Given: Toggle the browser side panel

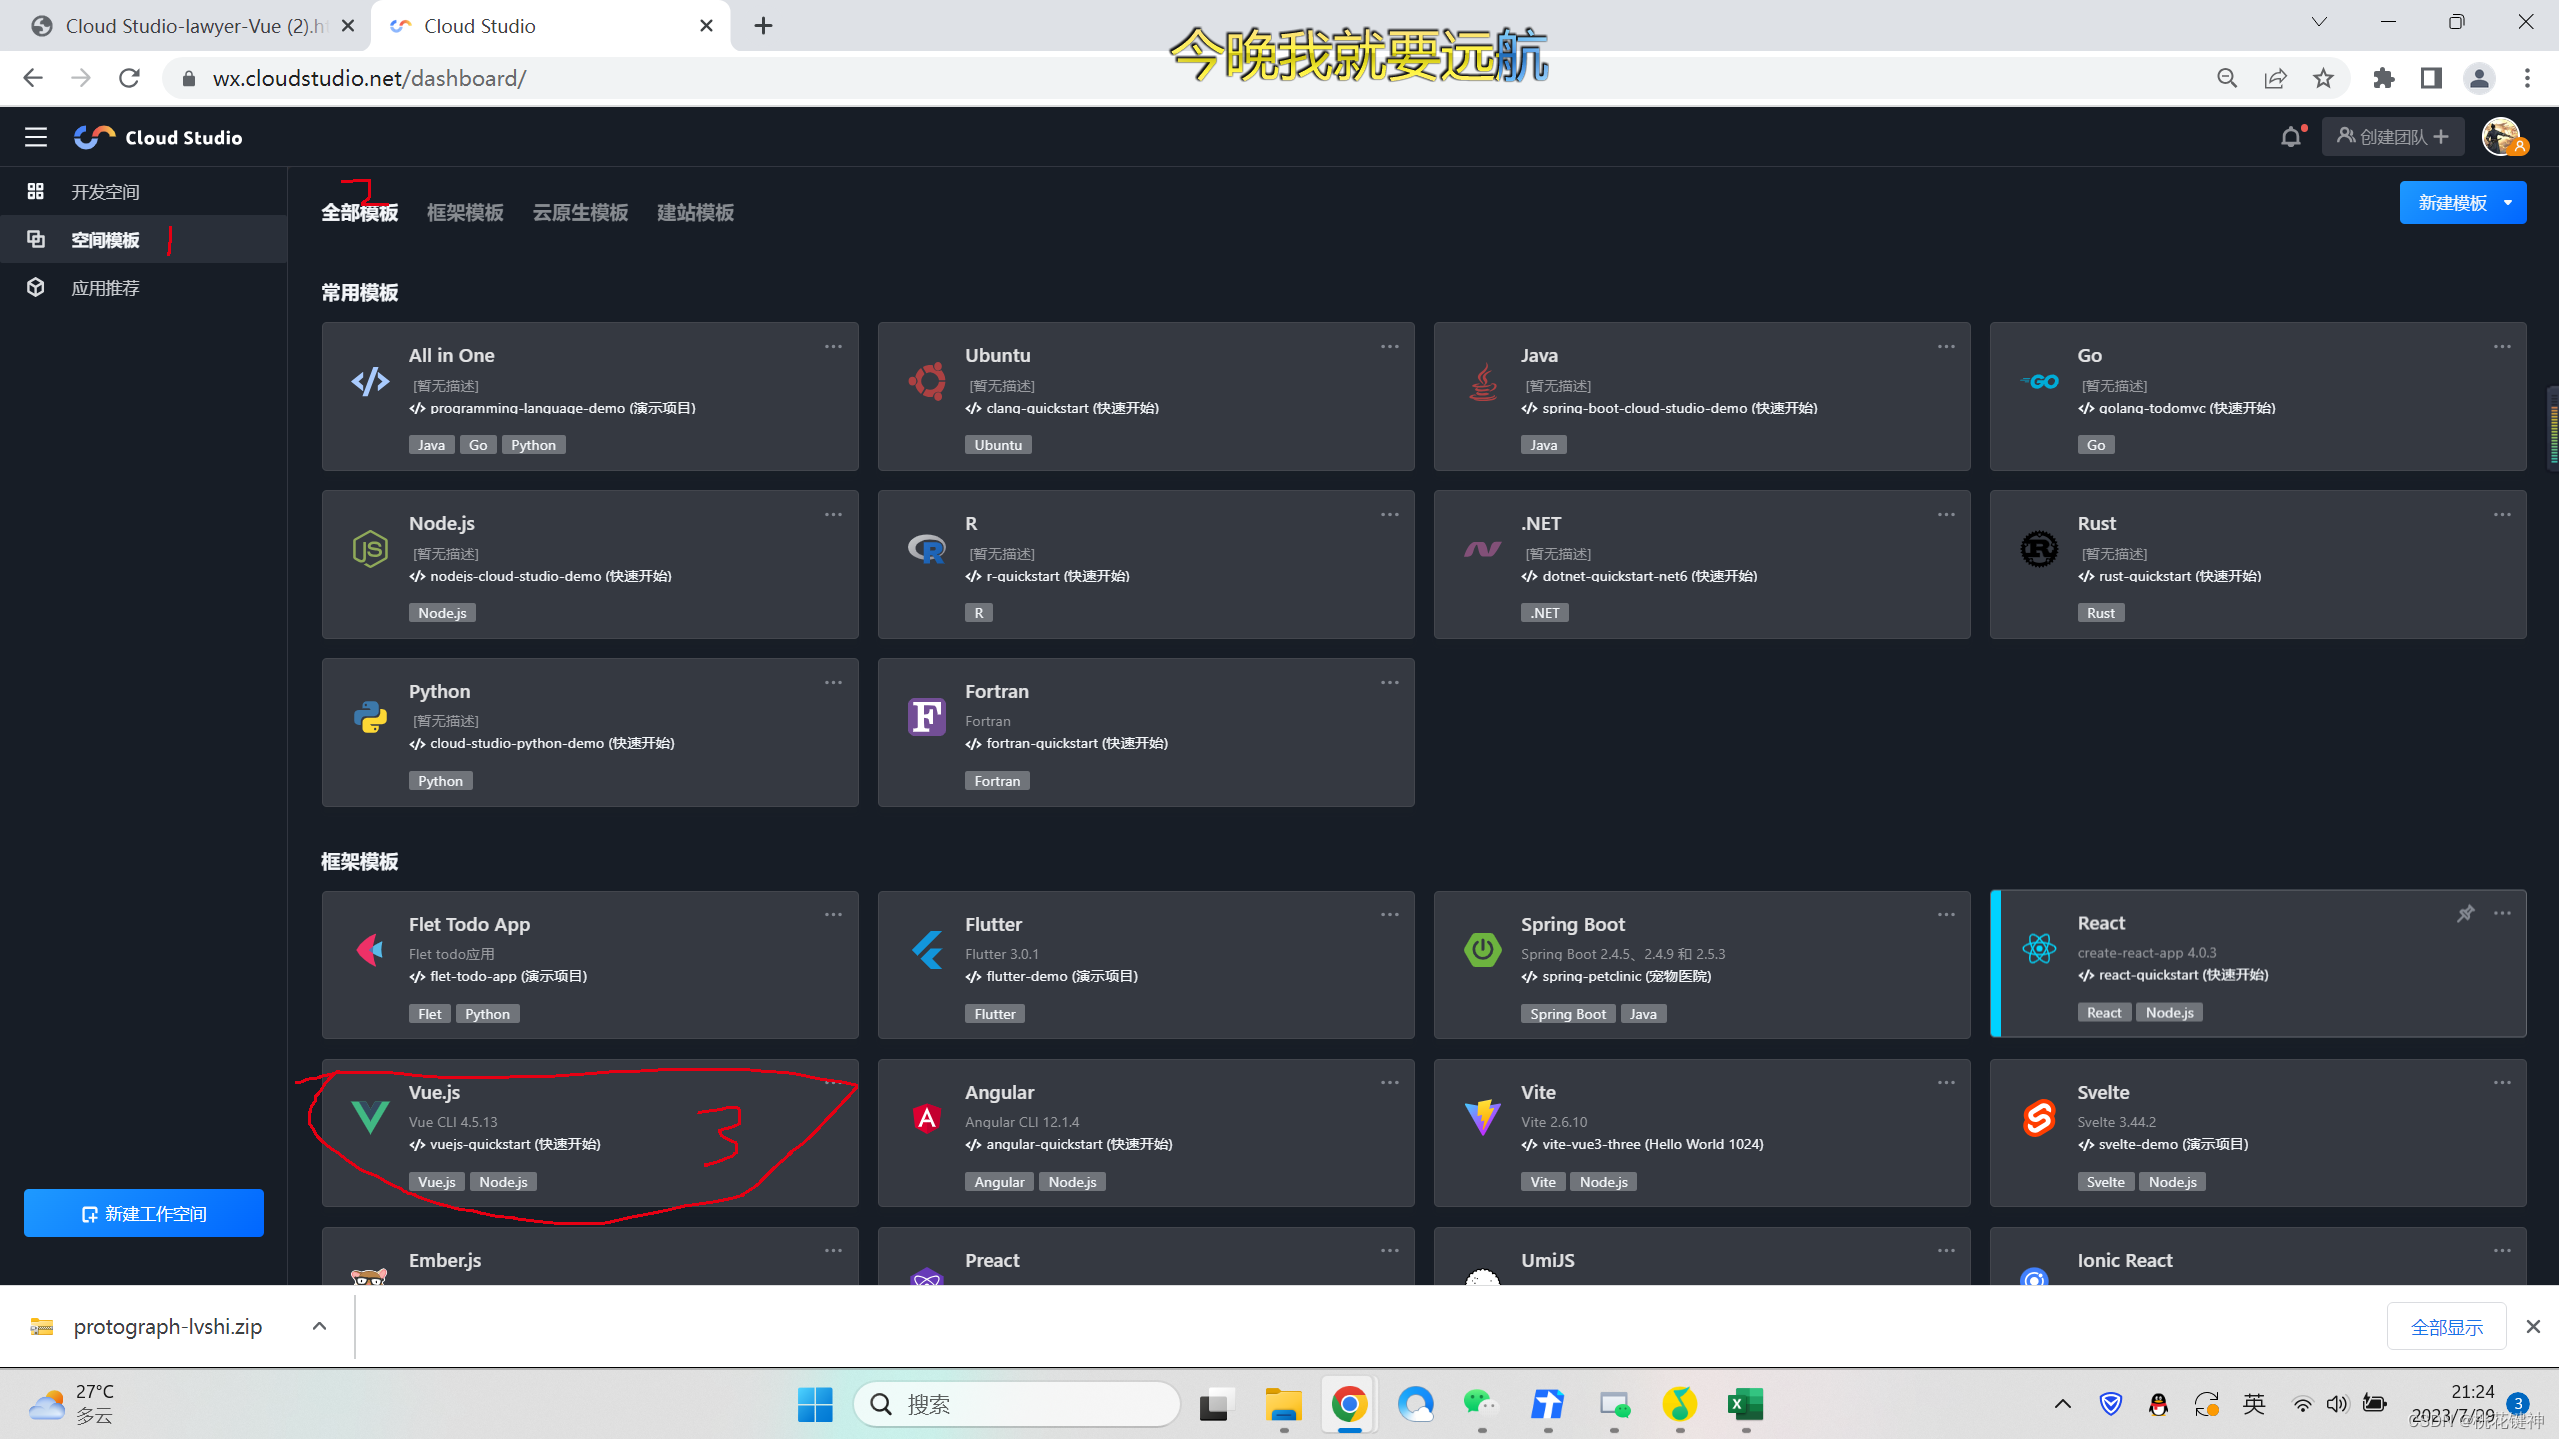Looking at the screenshot, I should point(2431,78).
